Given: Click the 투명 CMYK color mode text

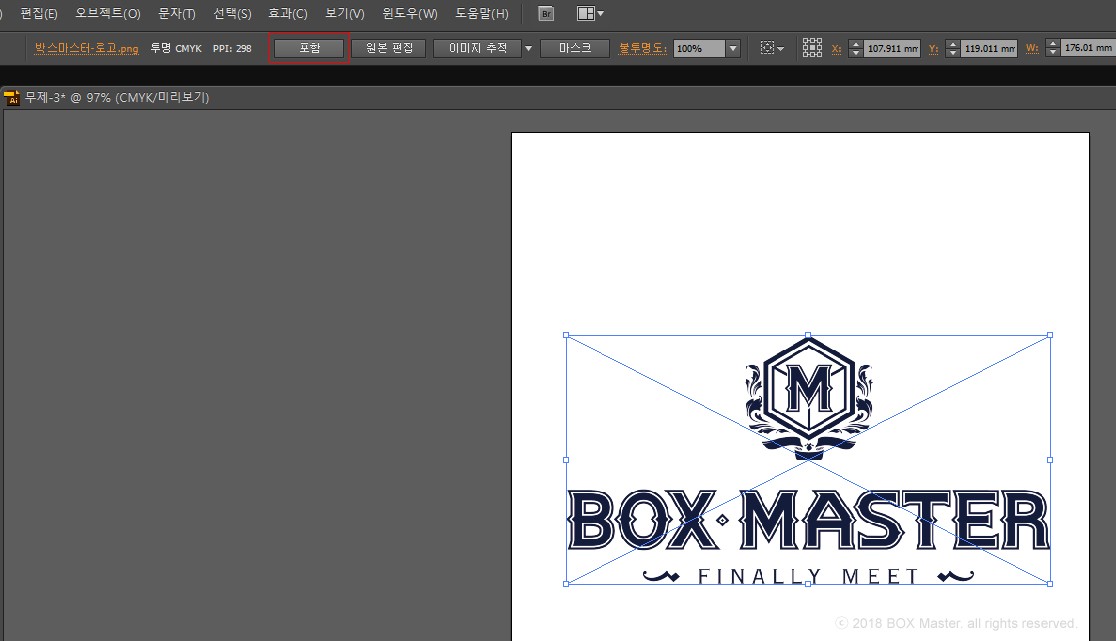Looking at the screenshot, I should [x=176, y=48].
